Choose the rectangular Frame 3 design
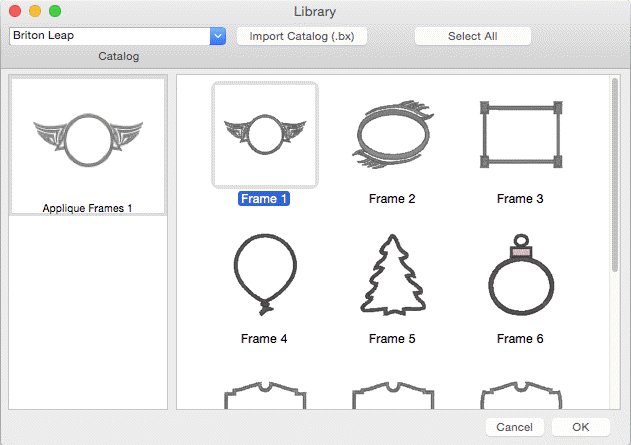The image size is (631, 445). 519,134
